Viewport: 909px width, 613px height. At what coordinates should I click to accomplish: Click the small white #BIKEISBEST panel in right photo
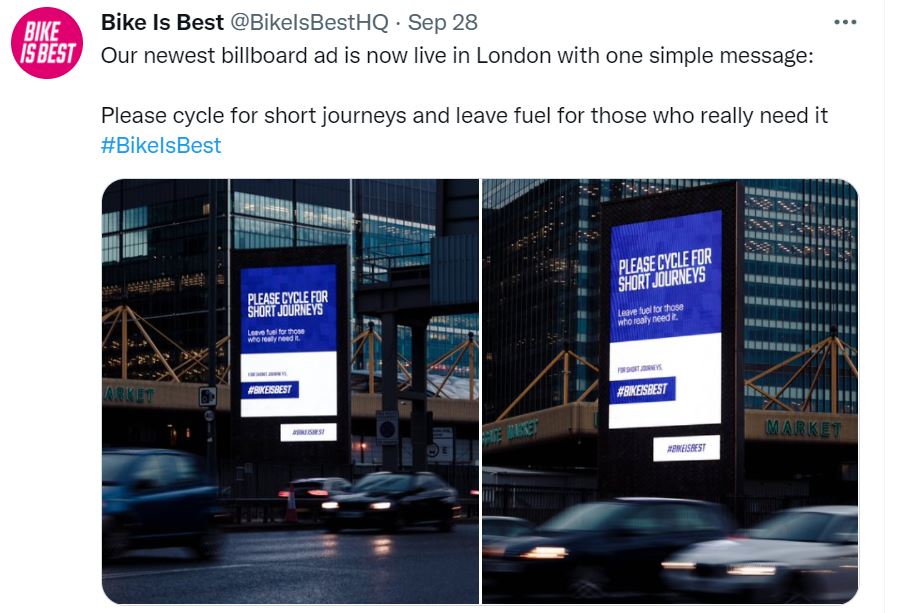(686, 448)
